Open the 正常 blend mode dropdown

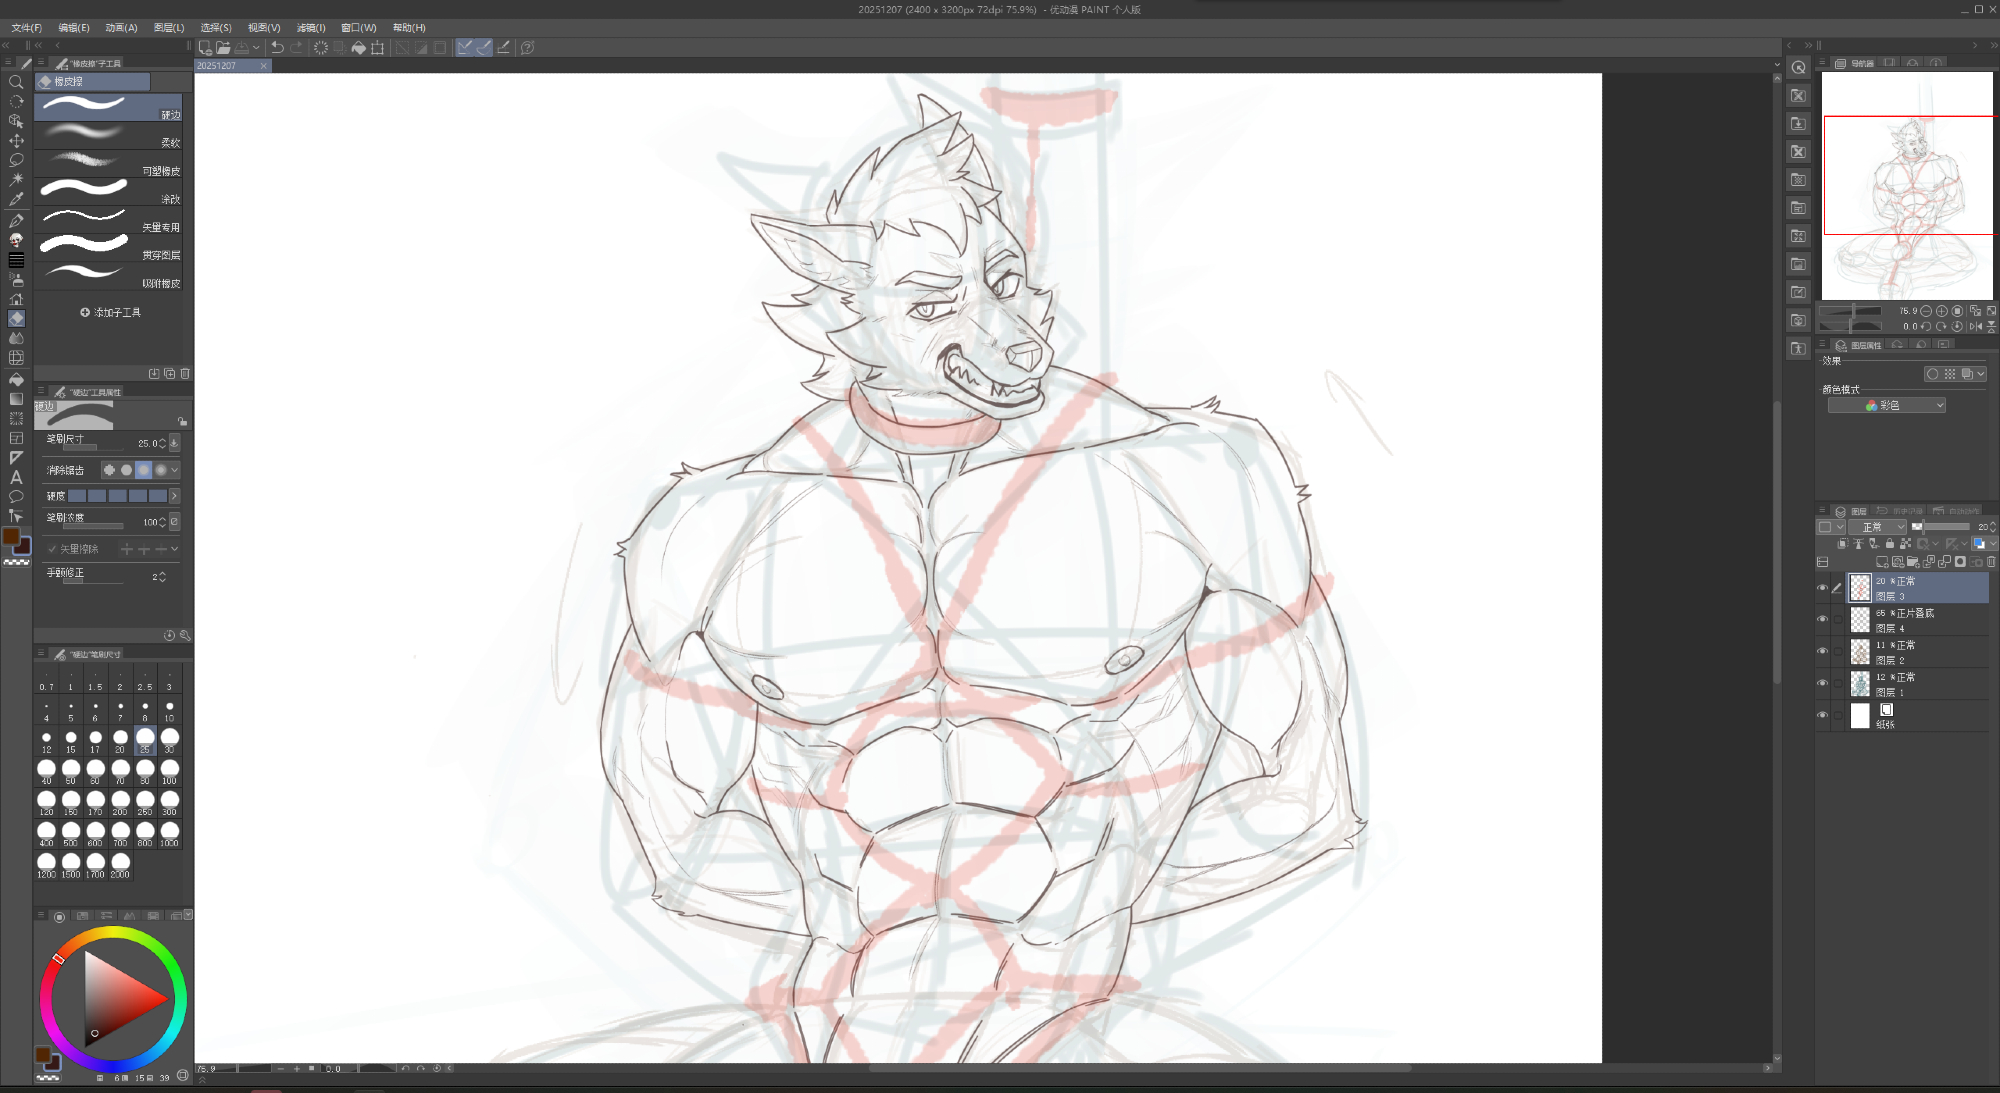point(1877,527)
